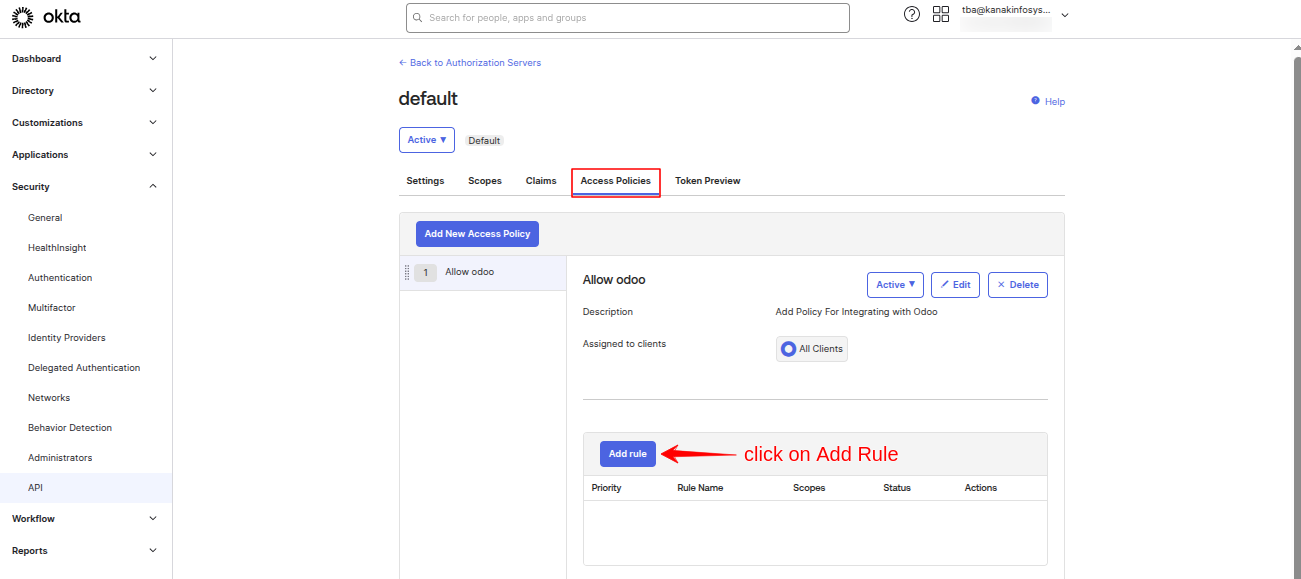1301x579 pixels.
Task: Open the user account dropdown arrow
Action: click(1065, 15)
